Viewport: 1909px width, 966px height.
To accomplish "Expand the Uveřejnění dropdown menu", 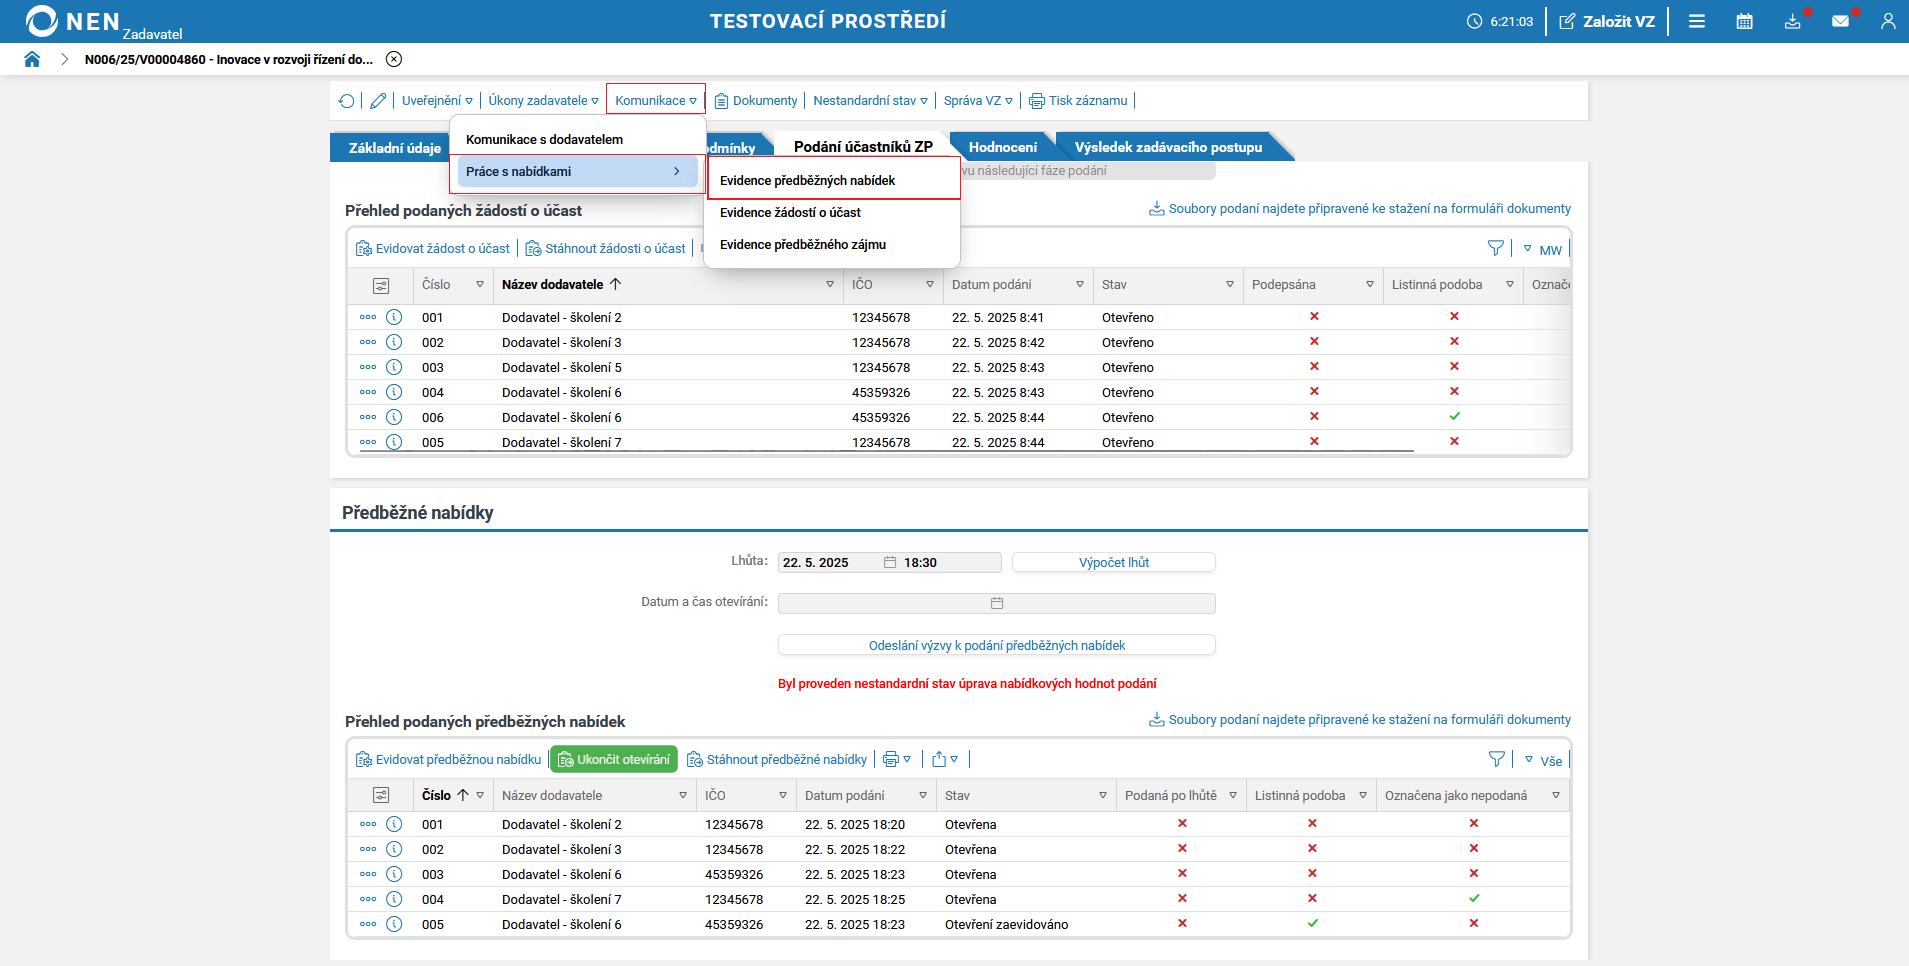I will click(437, 101).
